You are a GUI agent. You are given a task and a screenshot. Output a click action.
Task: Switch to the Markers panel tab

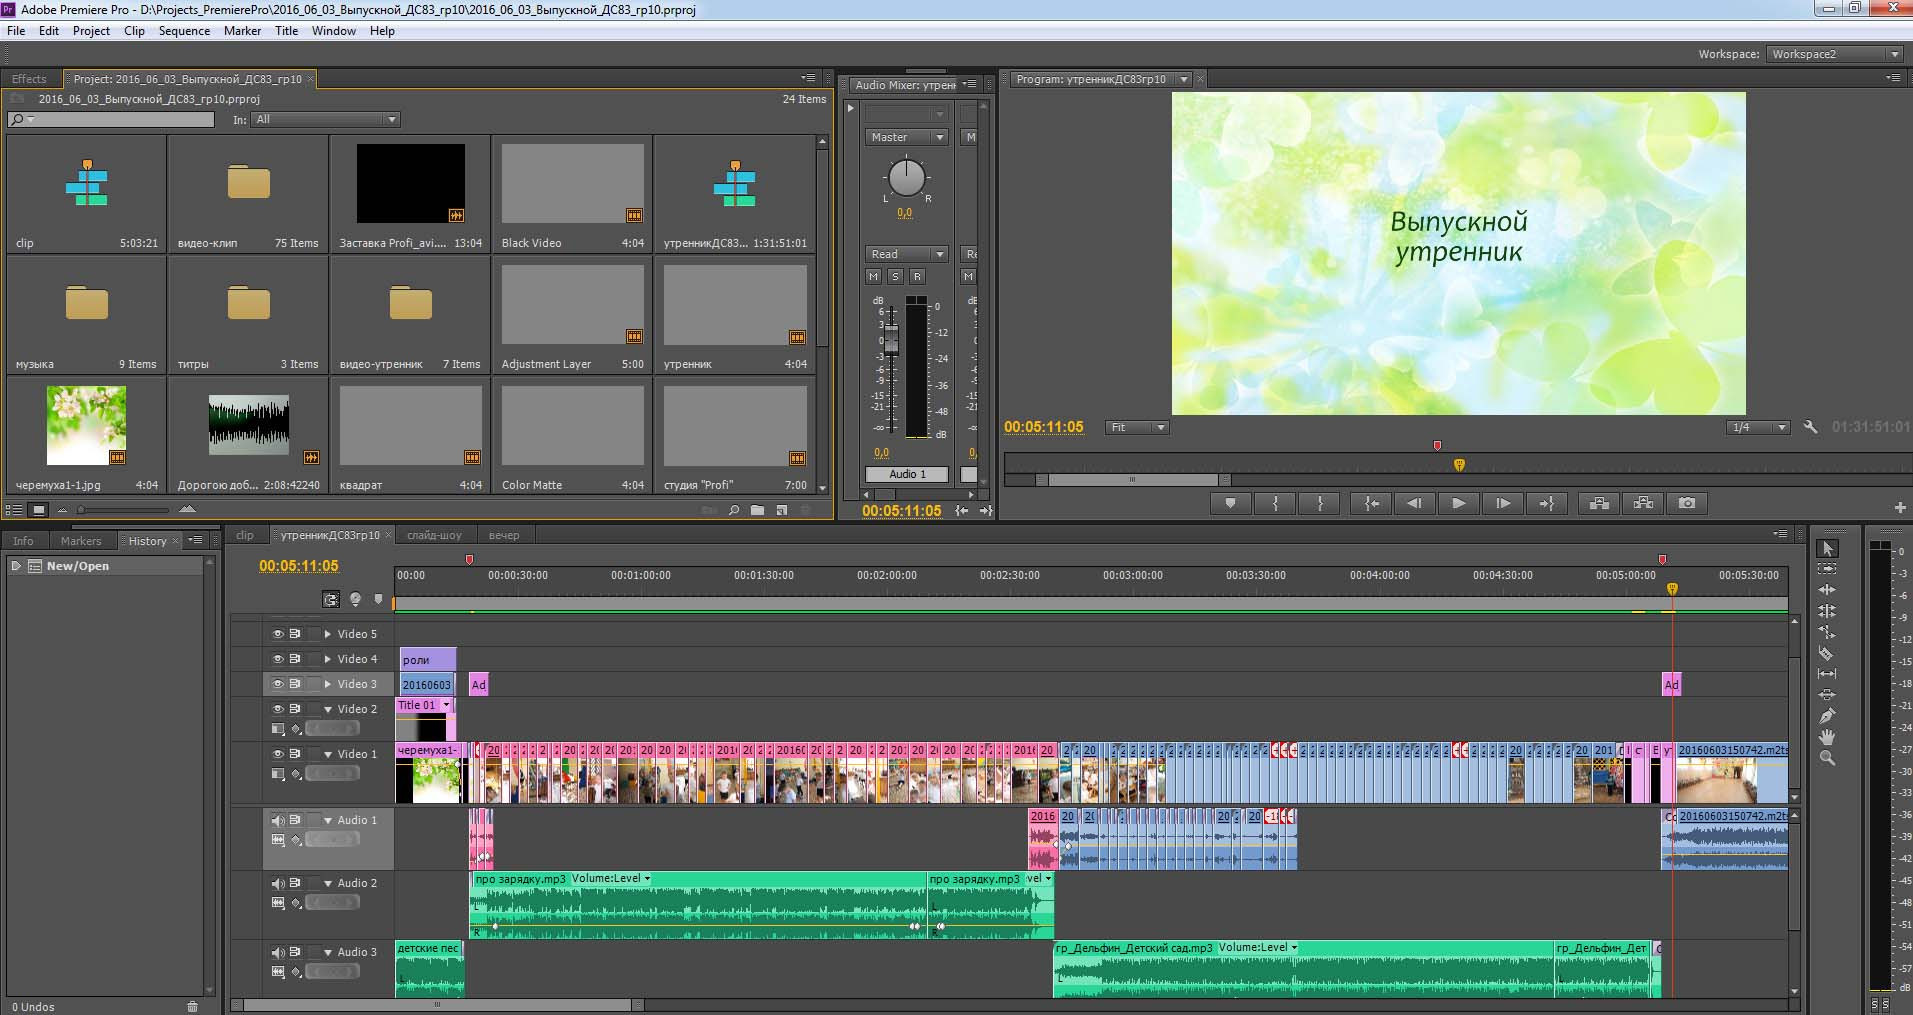pos(81,541)
